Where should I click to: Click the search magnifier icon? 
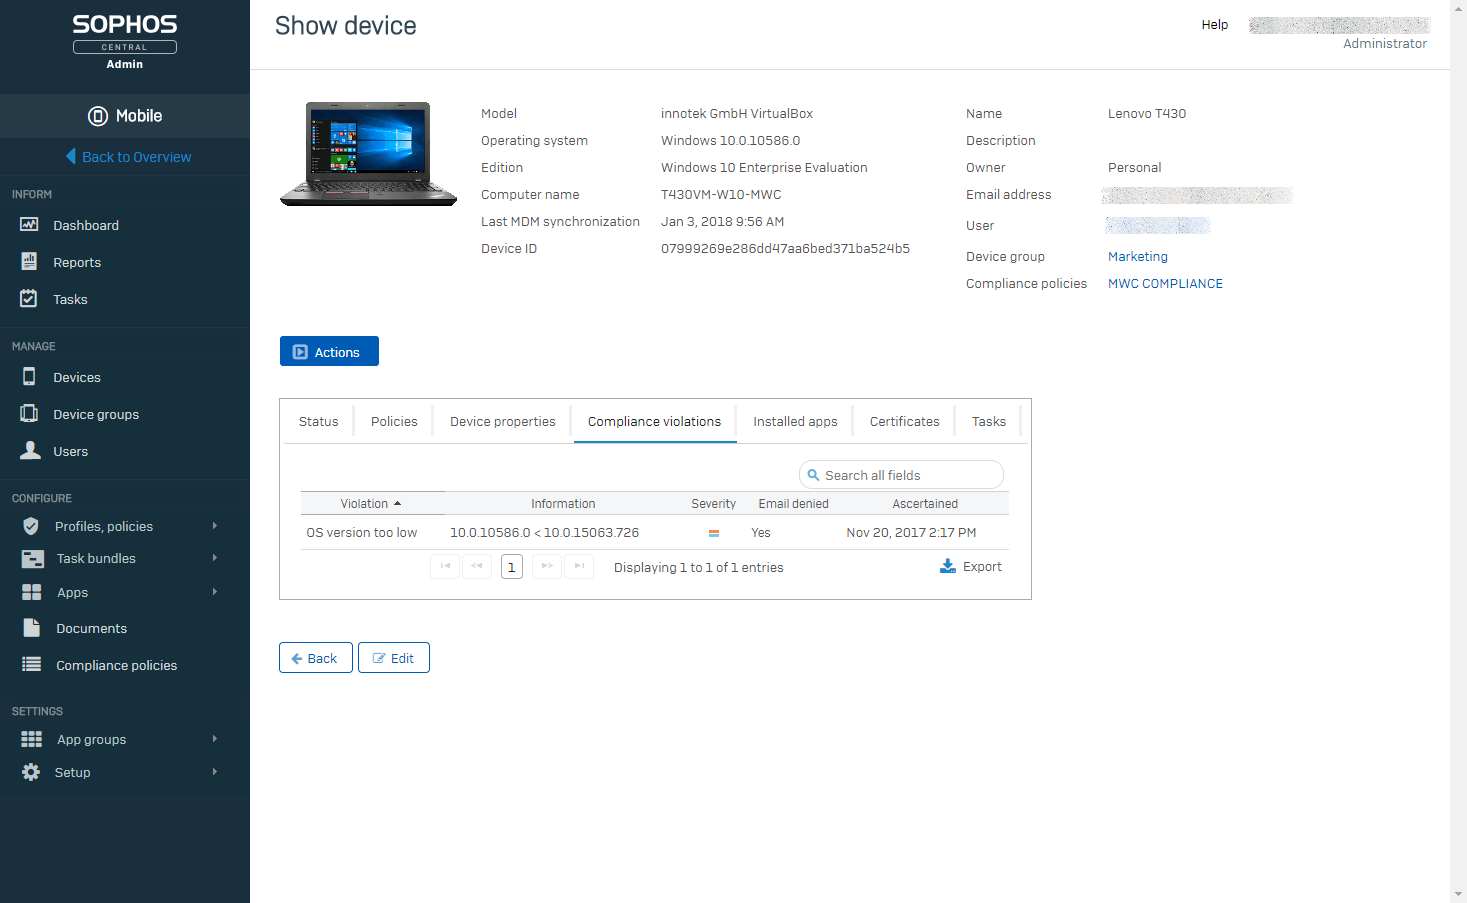pos(814,475)
